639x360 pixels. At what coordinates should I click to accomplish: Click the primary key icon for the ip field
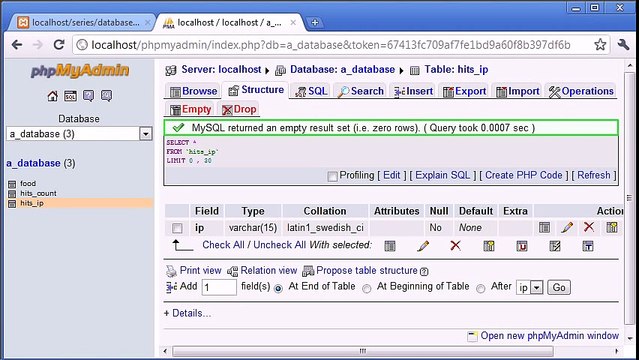(612, 227)
